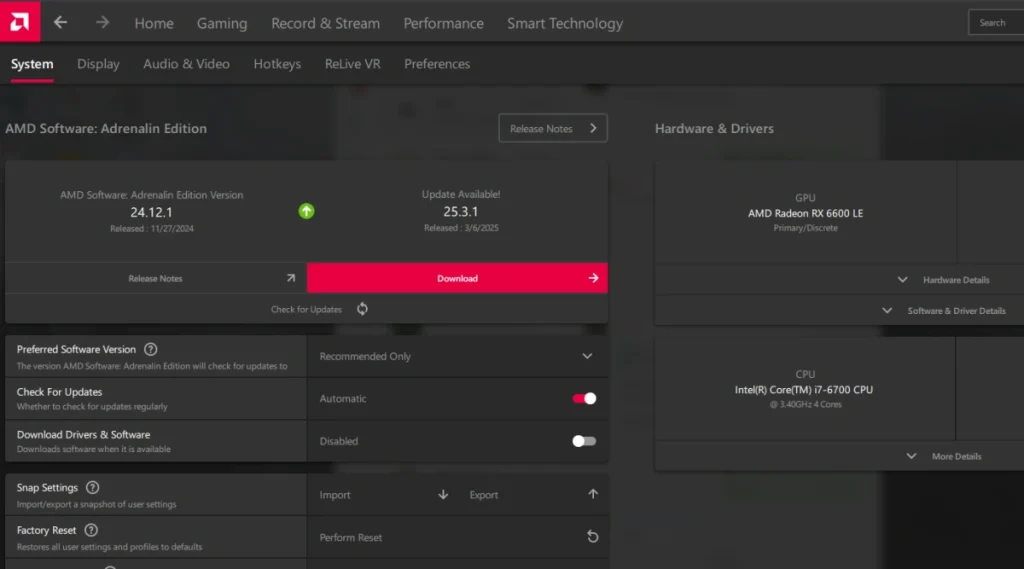The image size is (1024, 569).
Task: Click the Perform Reset circular arrow icon
Action: pyautogui.click(x=592, y=536)
